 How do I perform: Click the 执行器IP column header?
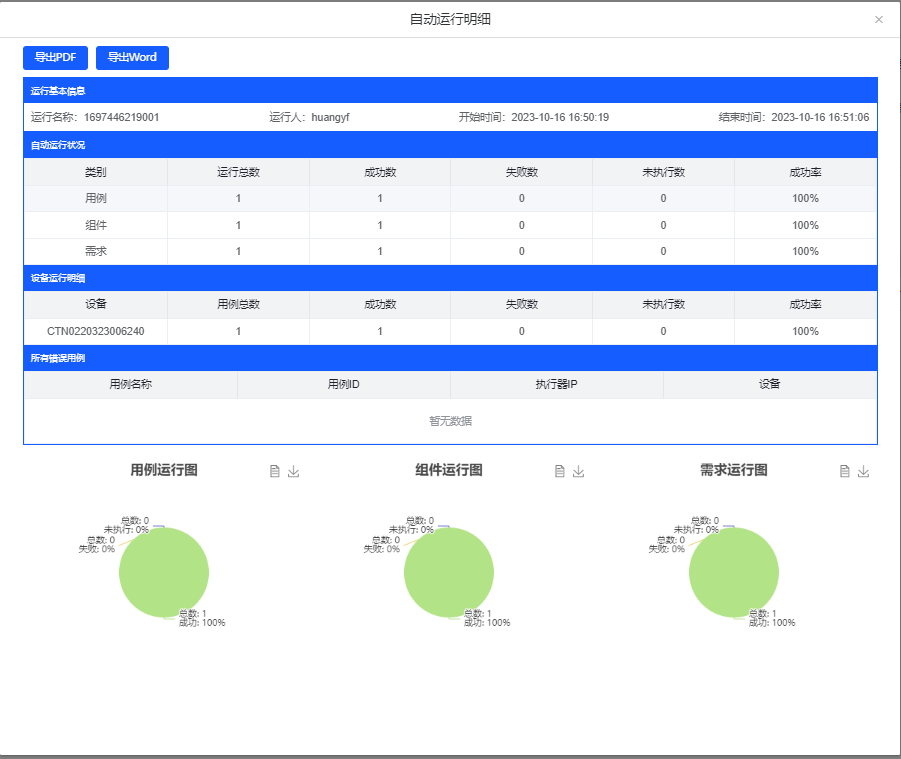(556, 384)
